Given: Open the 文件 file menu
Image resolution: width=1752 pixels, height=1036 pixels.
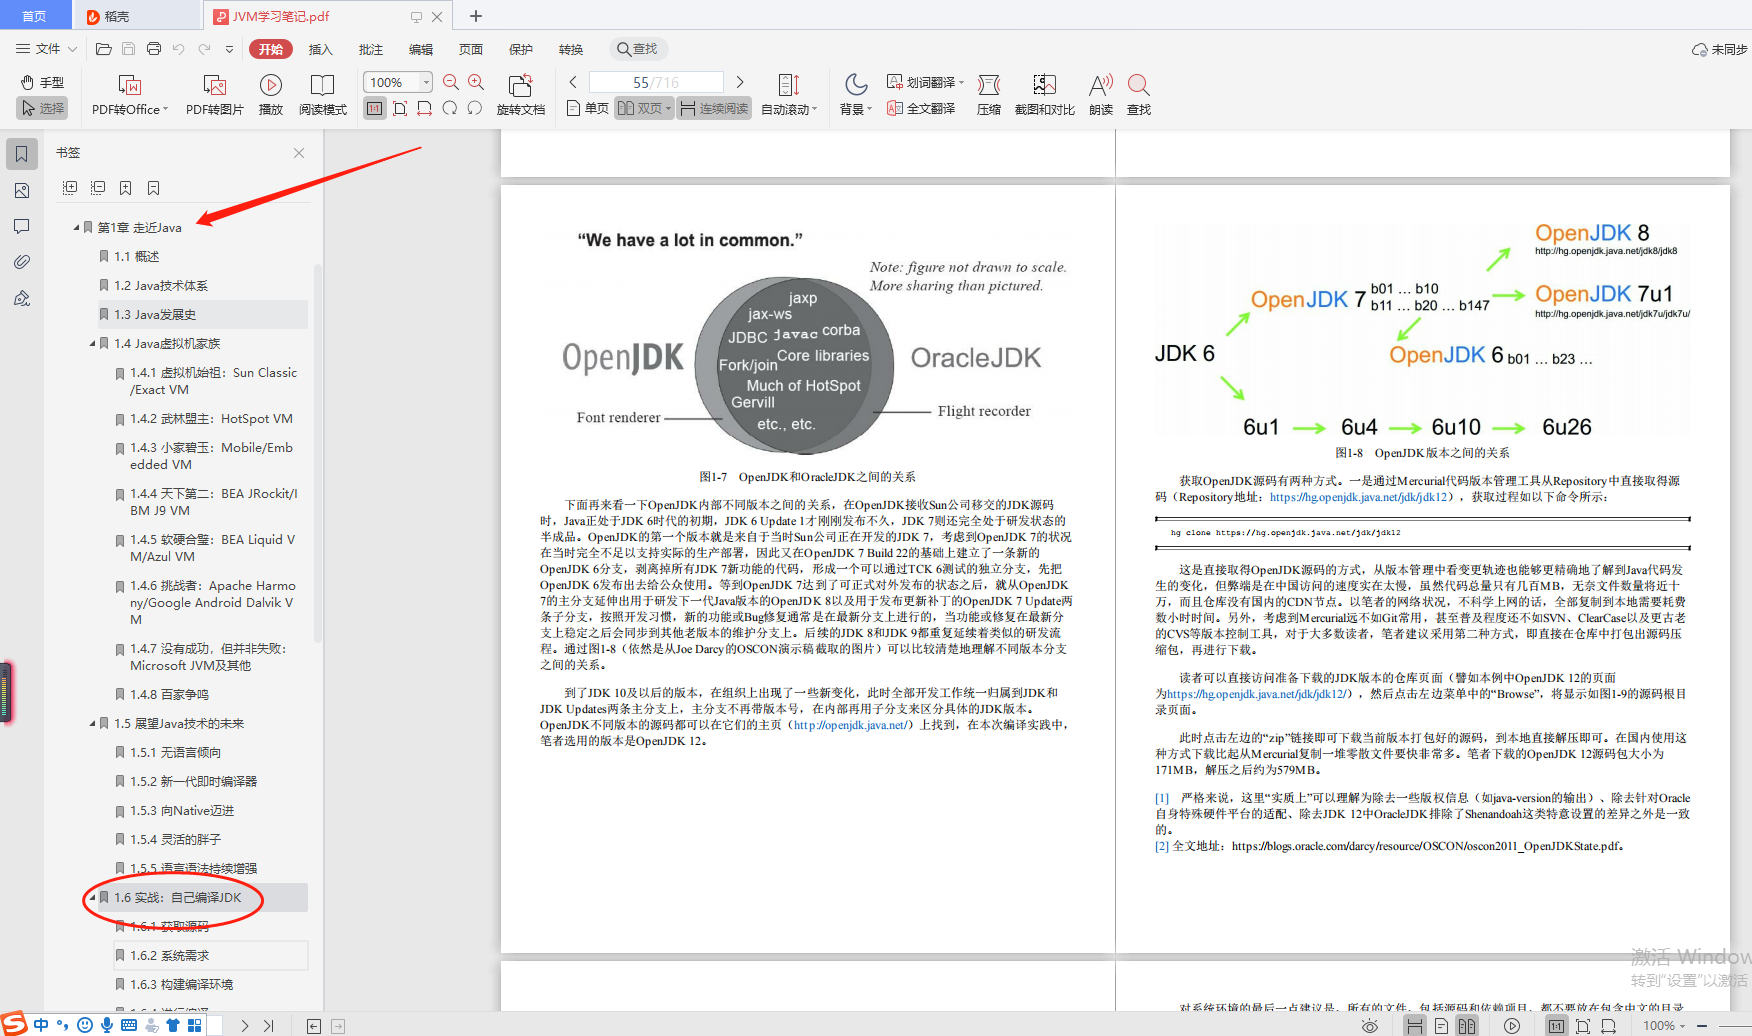Looking at the screenshot, I should (x=46, y=49).
